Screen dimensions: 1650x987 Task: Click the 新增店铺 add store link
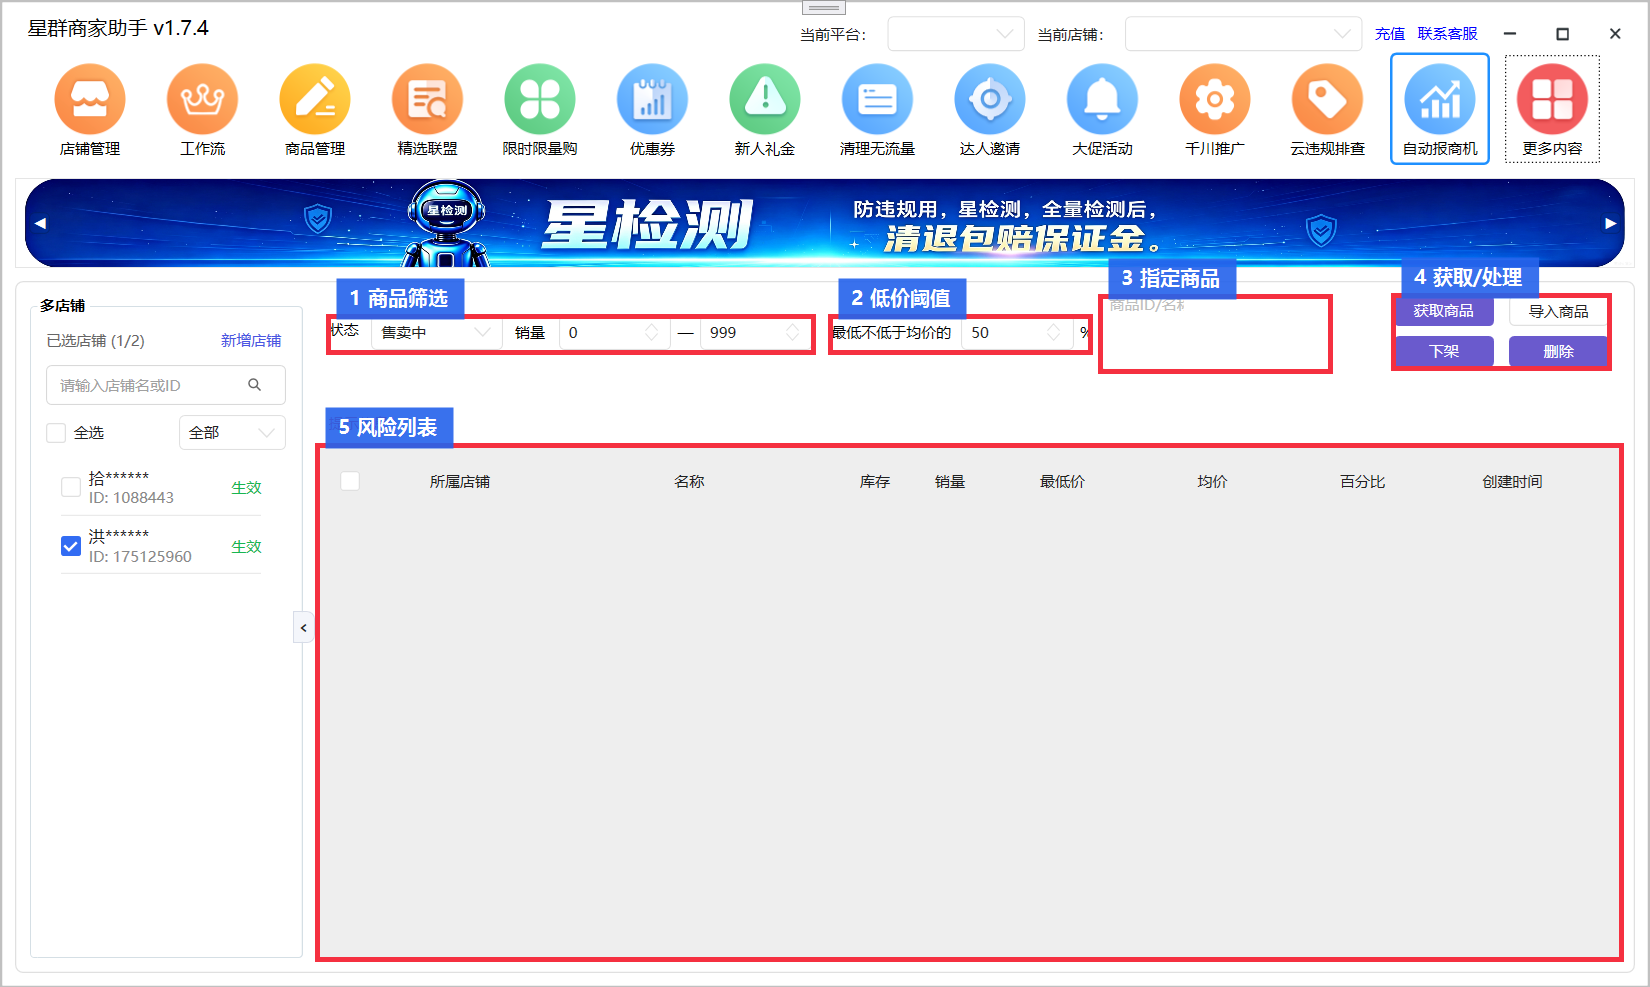tap(251, 341)
